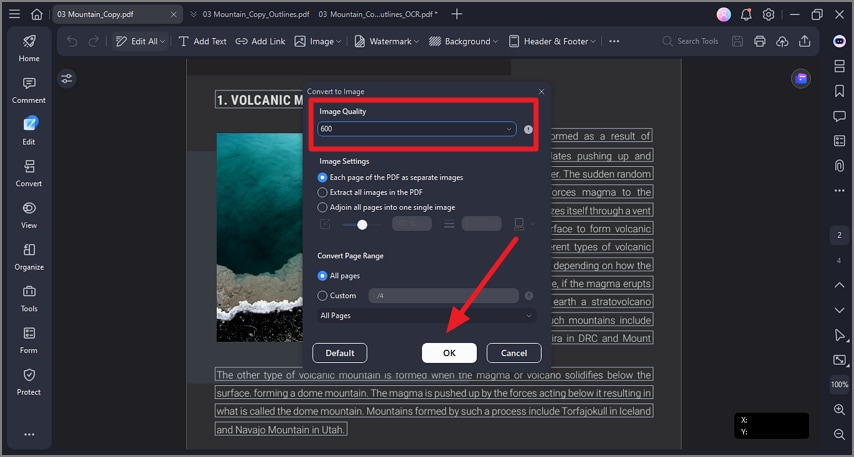Open the Comment panel in sidebar

tap(29, 90)
